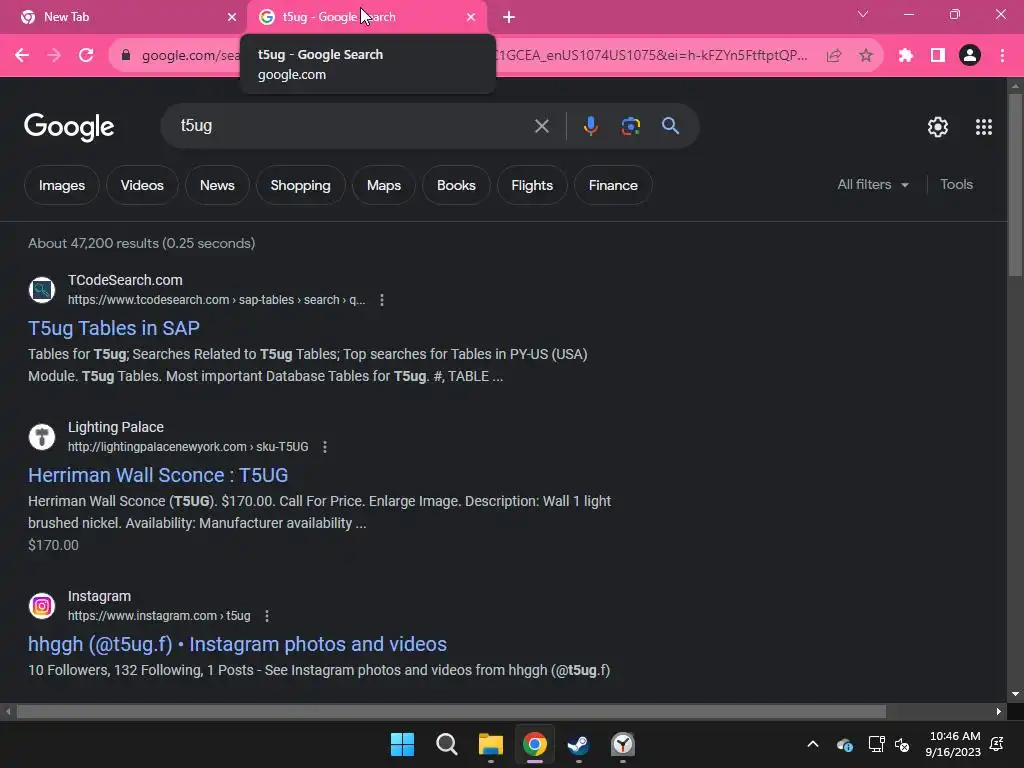
Task: Open the Herriman Wall Sconce : T5UG link
Action: point(158,475)
